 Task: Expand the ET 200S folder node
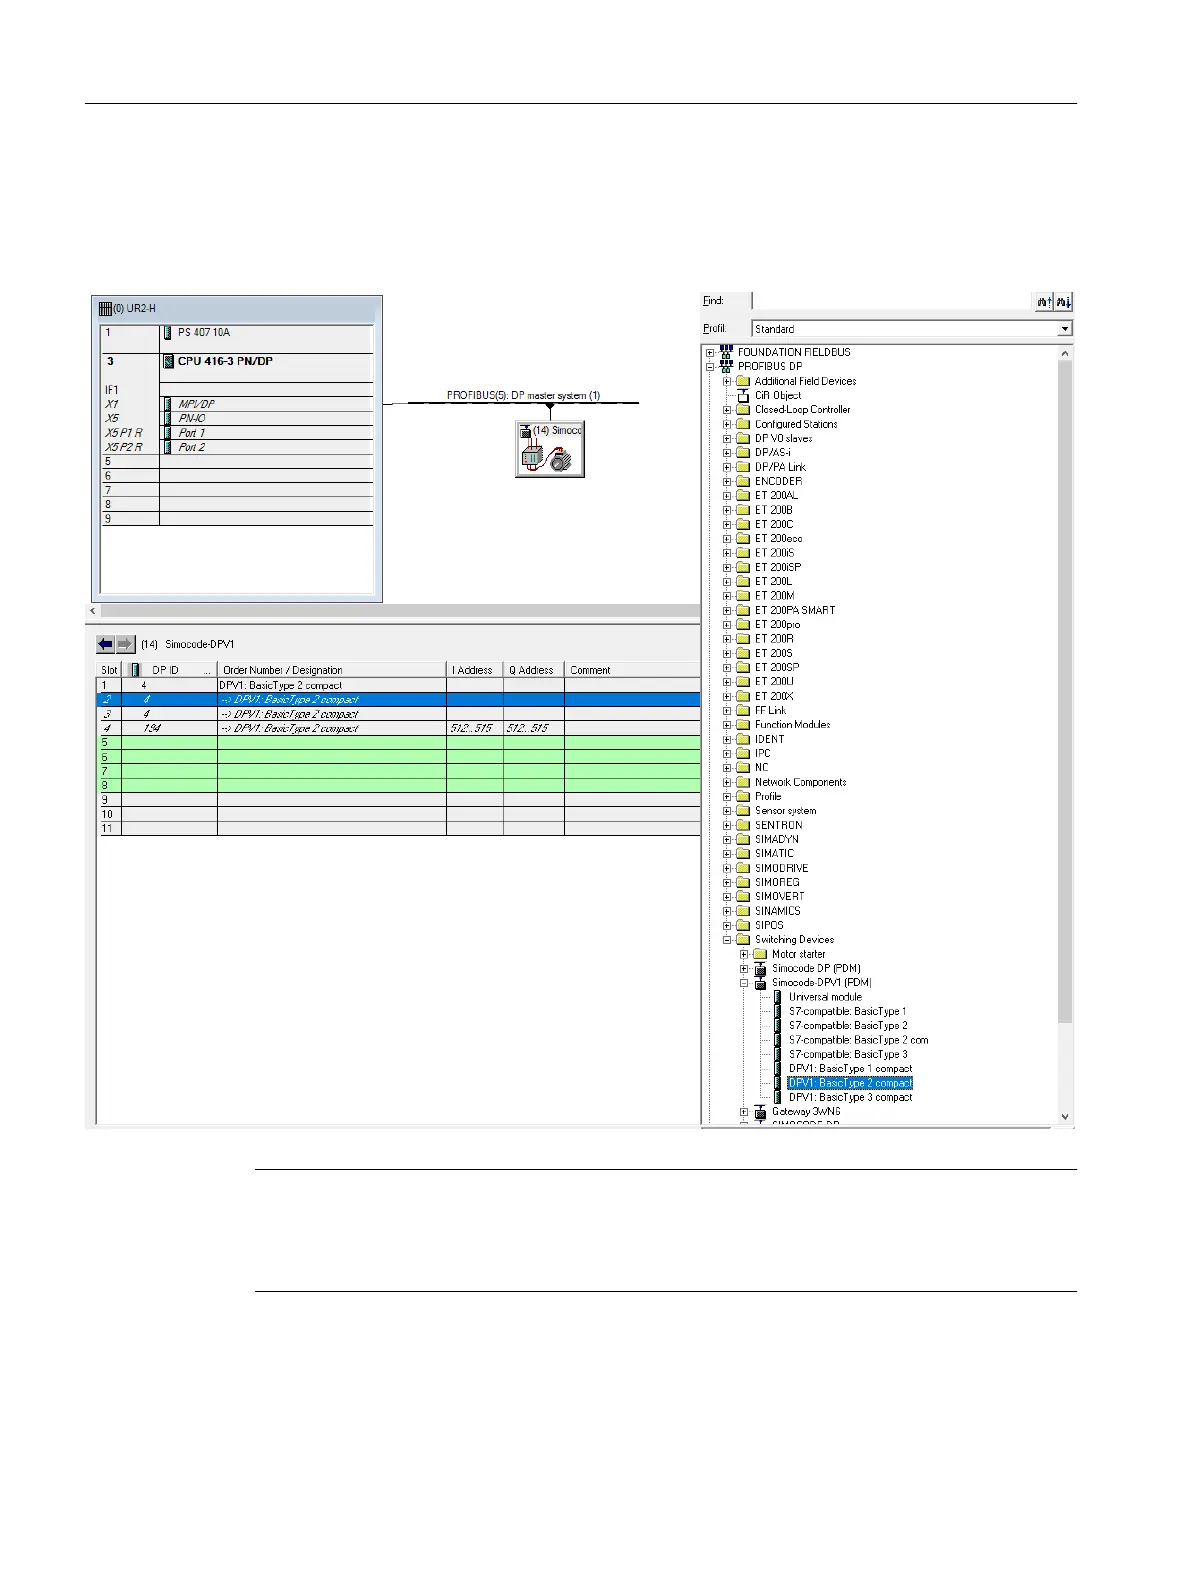point(727,653)
